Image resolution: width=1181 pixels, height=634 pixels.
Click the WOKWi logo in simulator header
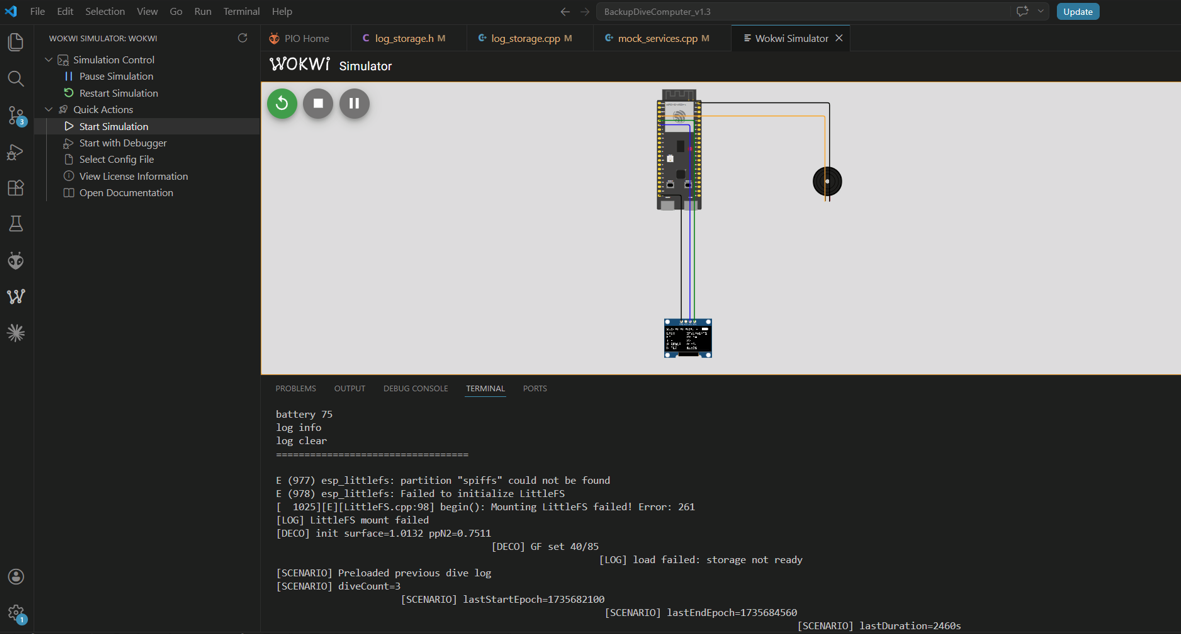click(x=300, y=65)
